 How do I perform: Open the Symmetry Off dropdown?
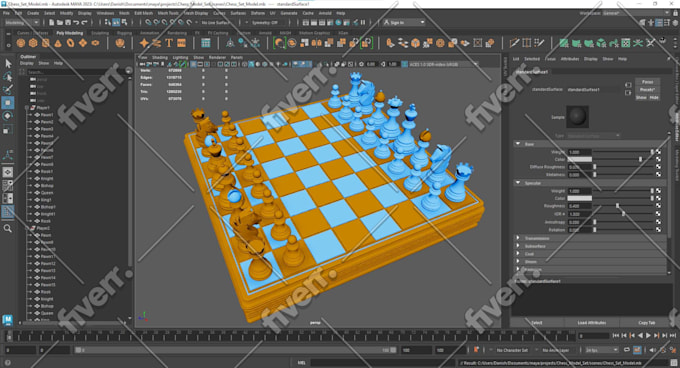[265, 23]
